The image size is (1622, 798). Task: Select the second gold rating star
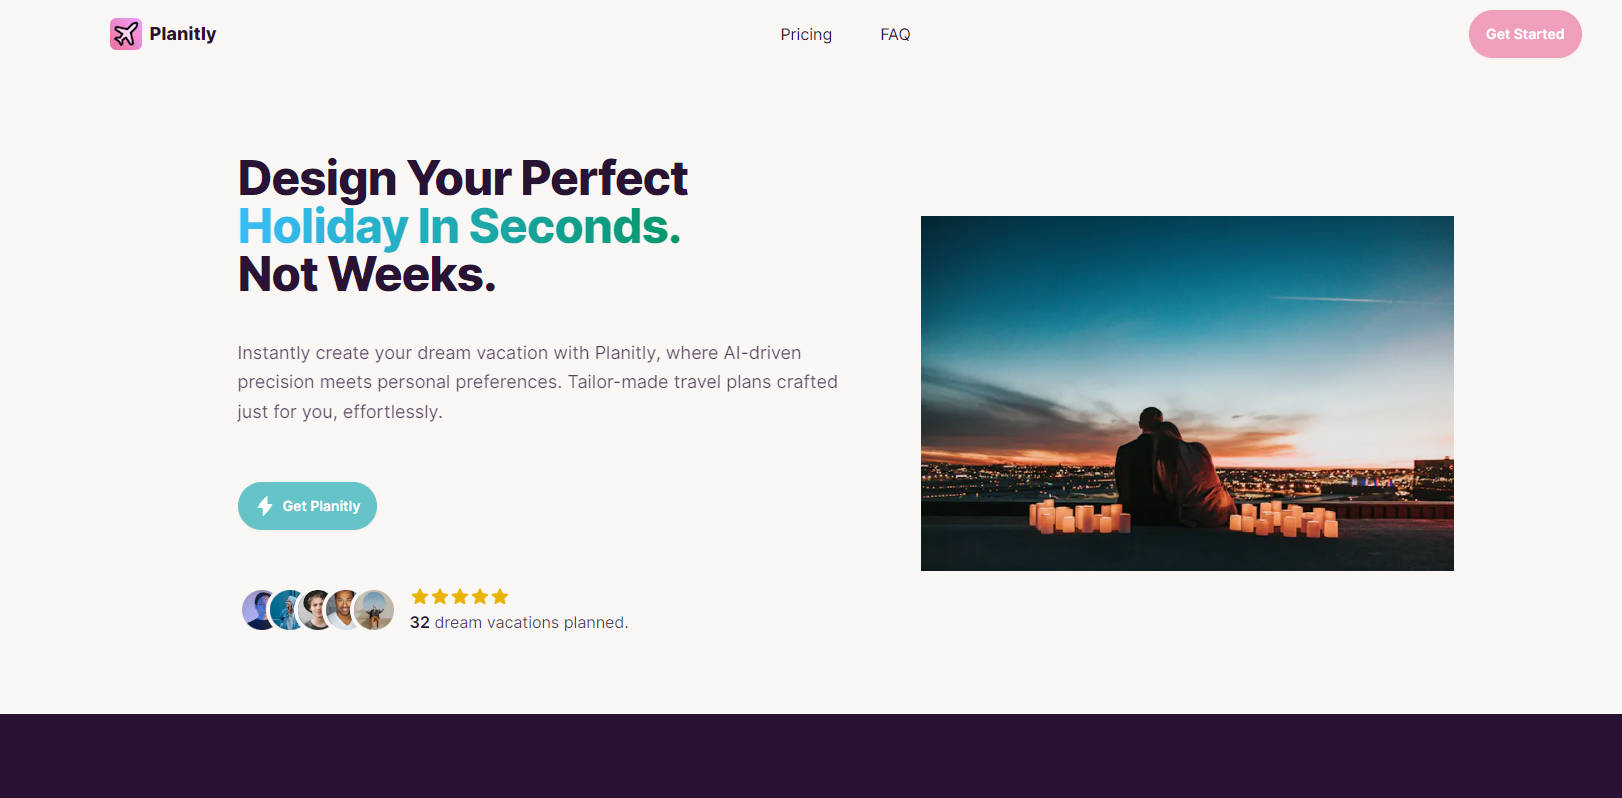[440, 597]
